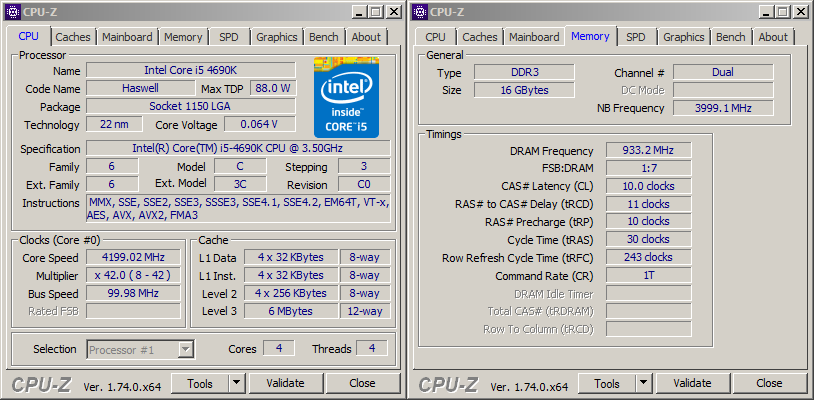Click the Cores count value field
Viewport: 814px width, 400px height.
(279, 349)
